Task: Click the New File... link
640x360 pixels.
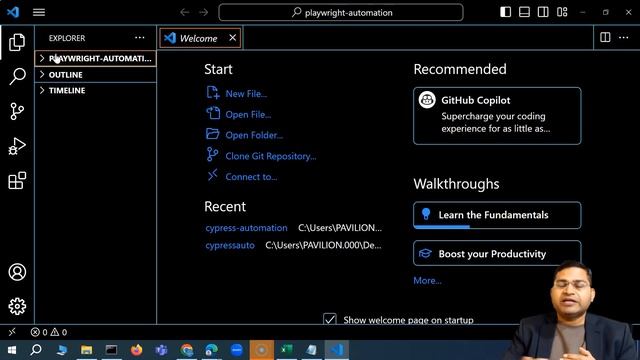Action: point(246,94)
